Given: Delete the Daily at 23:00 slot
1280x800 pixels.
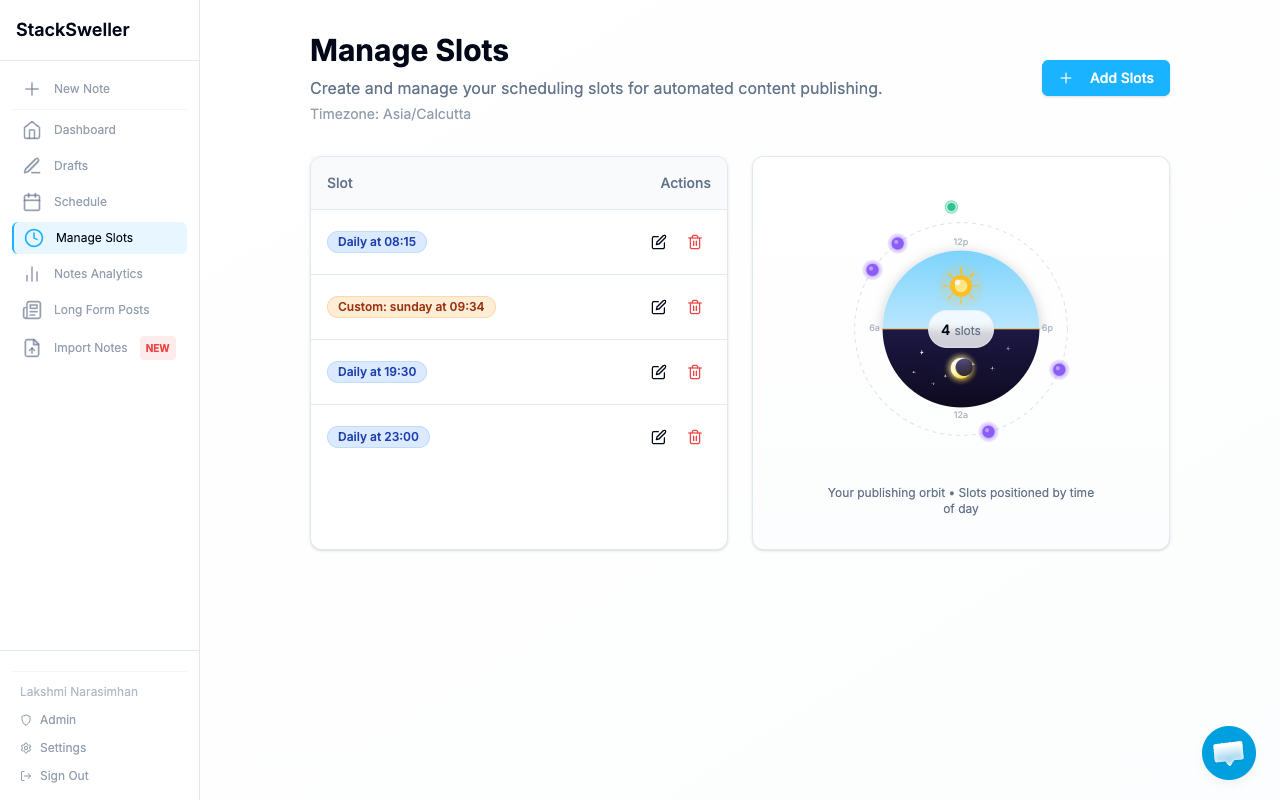Looking at the screenshot, I should point(694,437).
